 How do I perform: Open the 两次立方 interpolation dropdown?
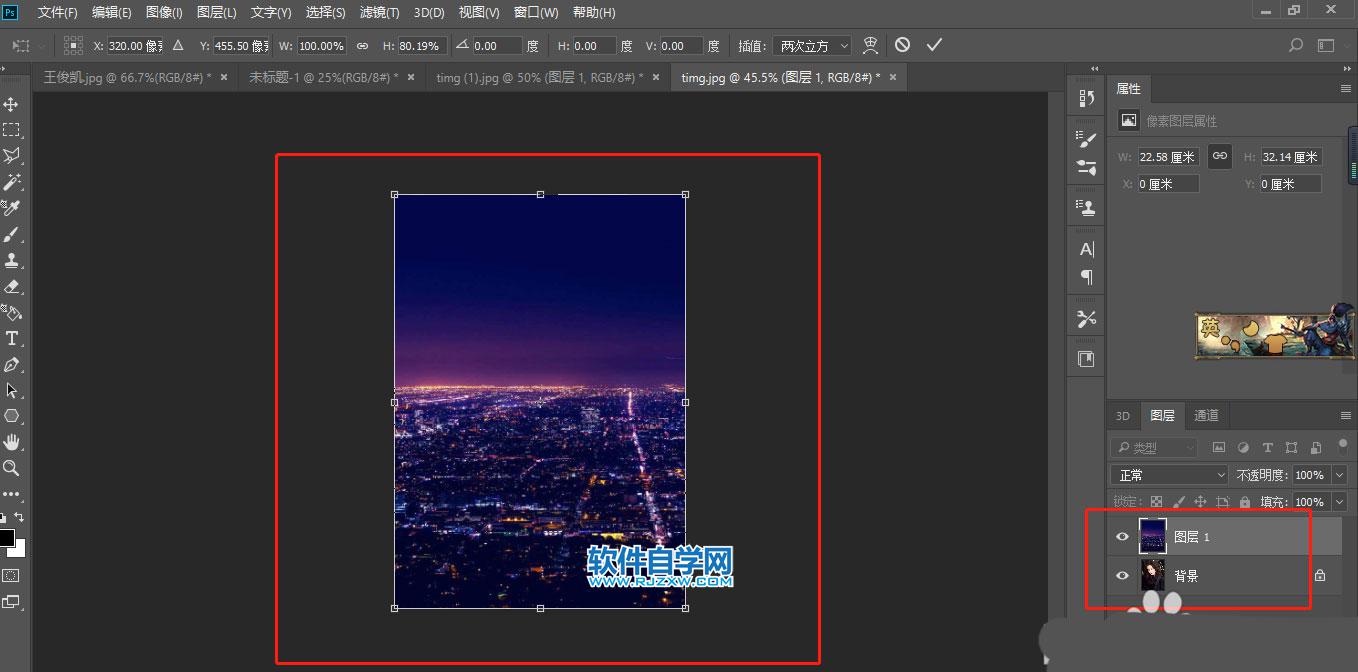[x=812, y=46]
